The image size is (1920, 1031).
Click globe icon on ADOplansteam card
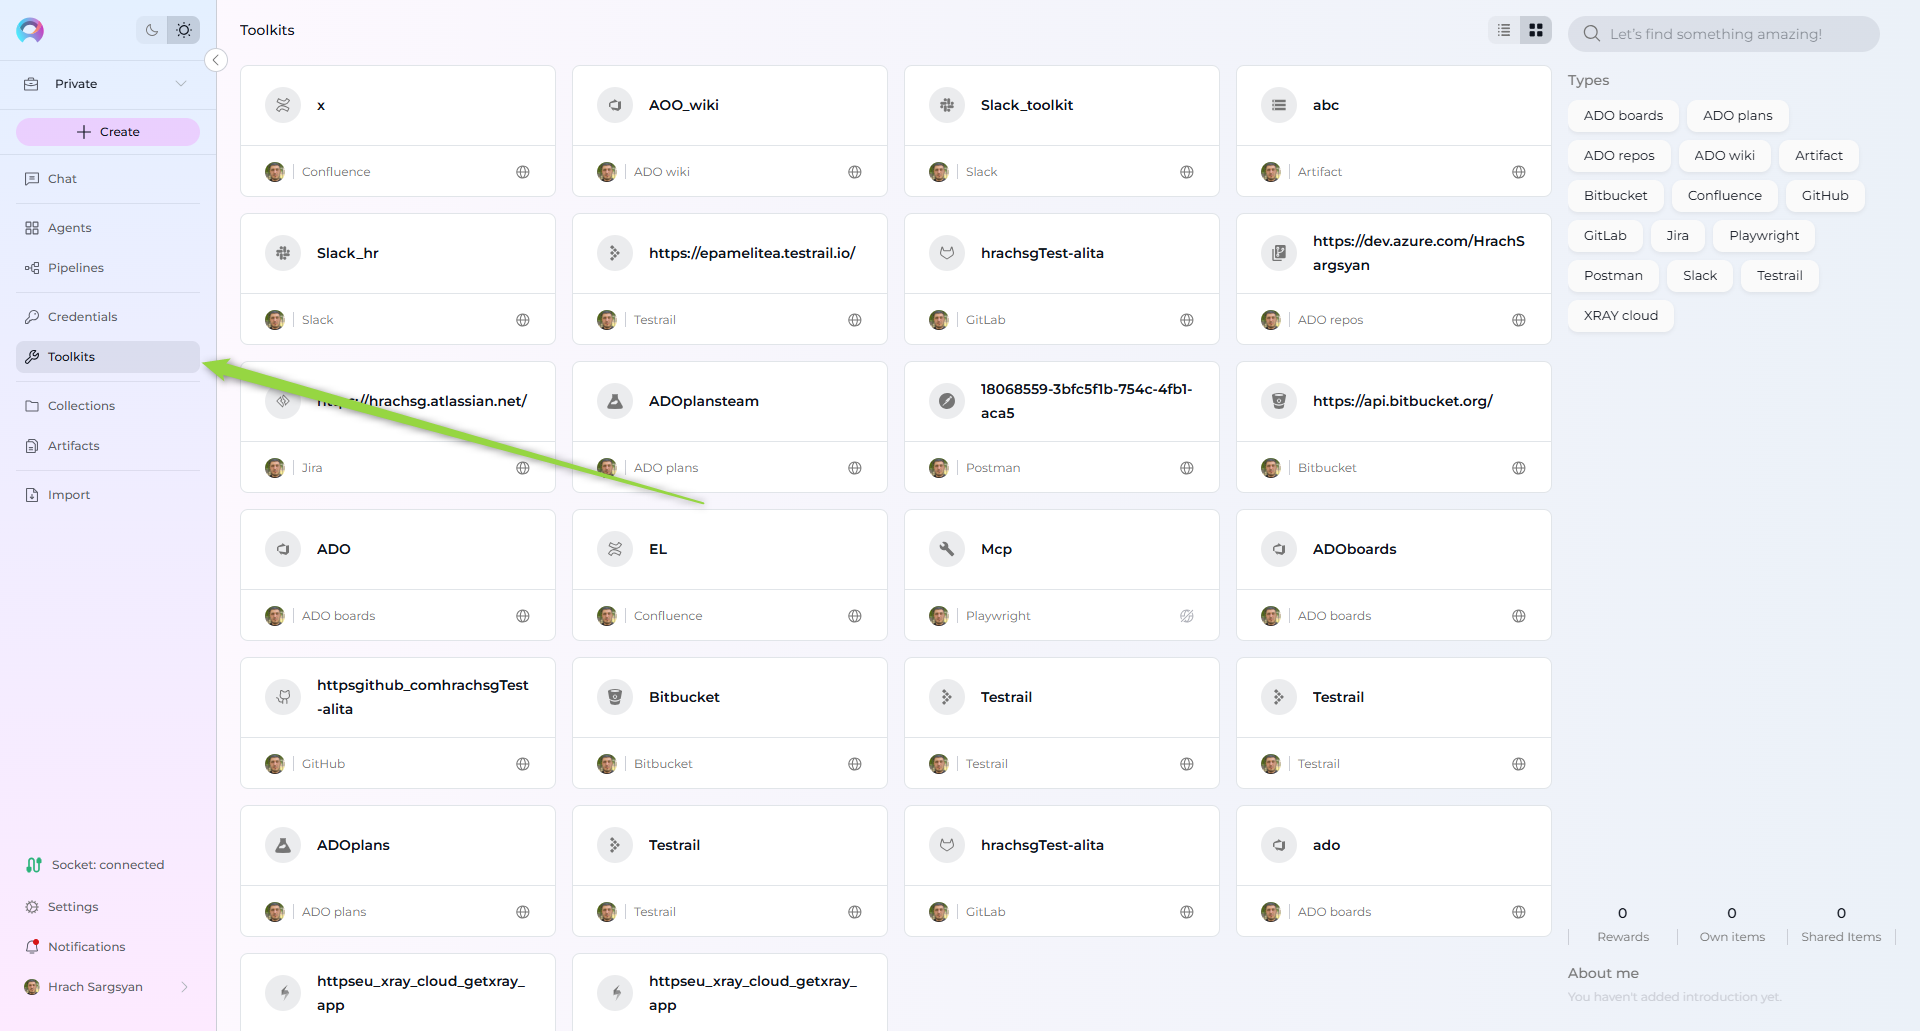pos(855,468)
